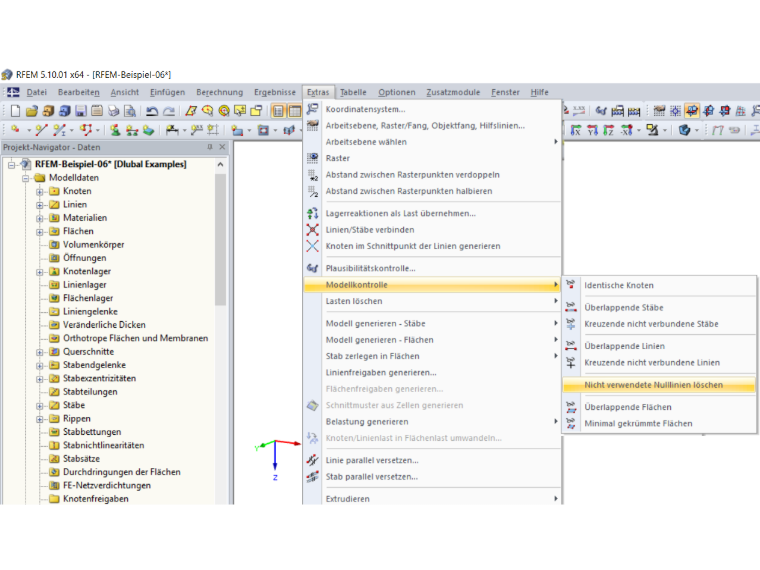Open the blue Block Manager cabinet icon

point(64,111)
